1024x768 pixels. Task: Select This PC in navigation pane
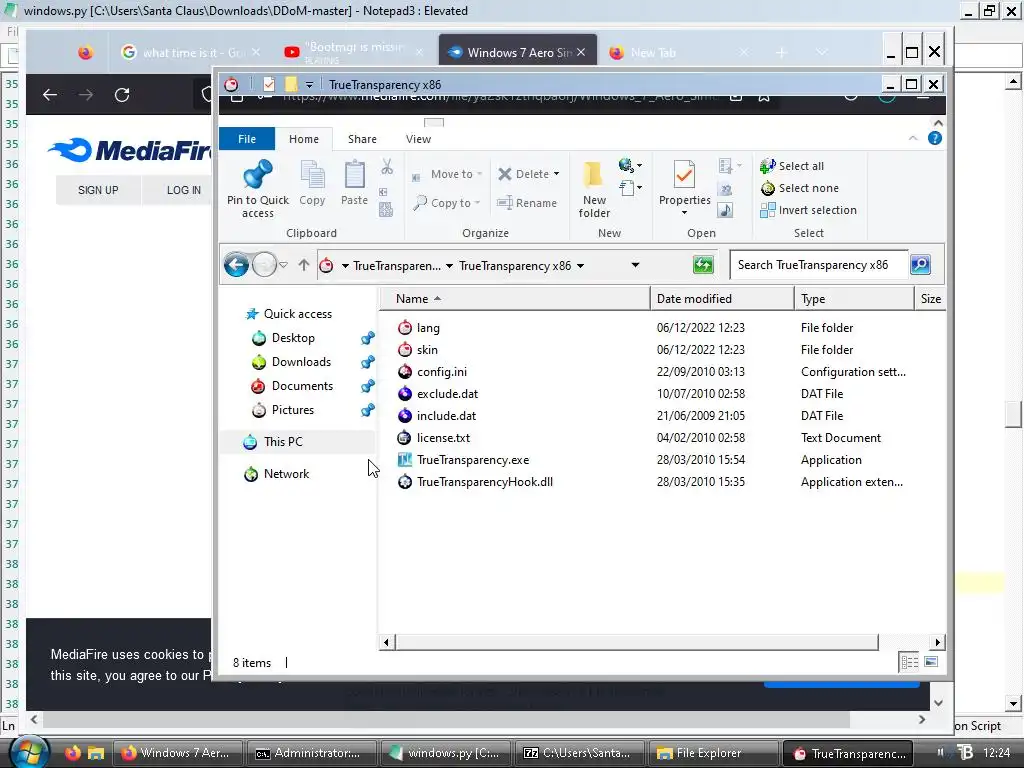tap(283, 442)
